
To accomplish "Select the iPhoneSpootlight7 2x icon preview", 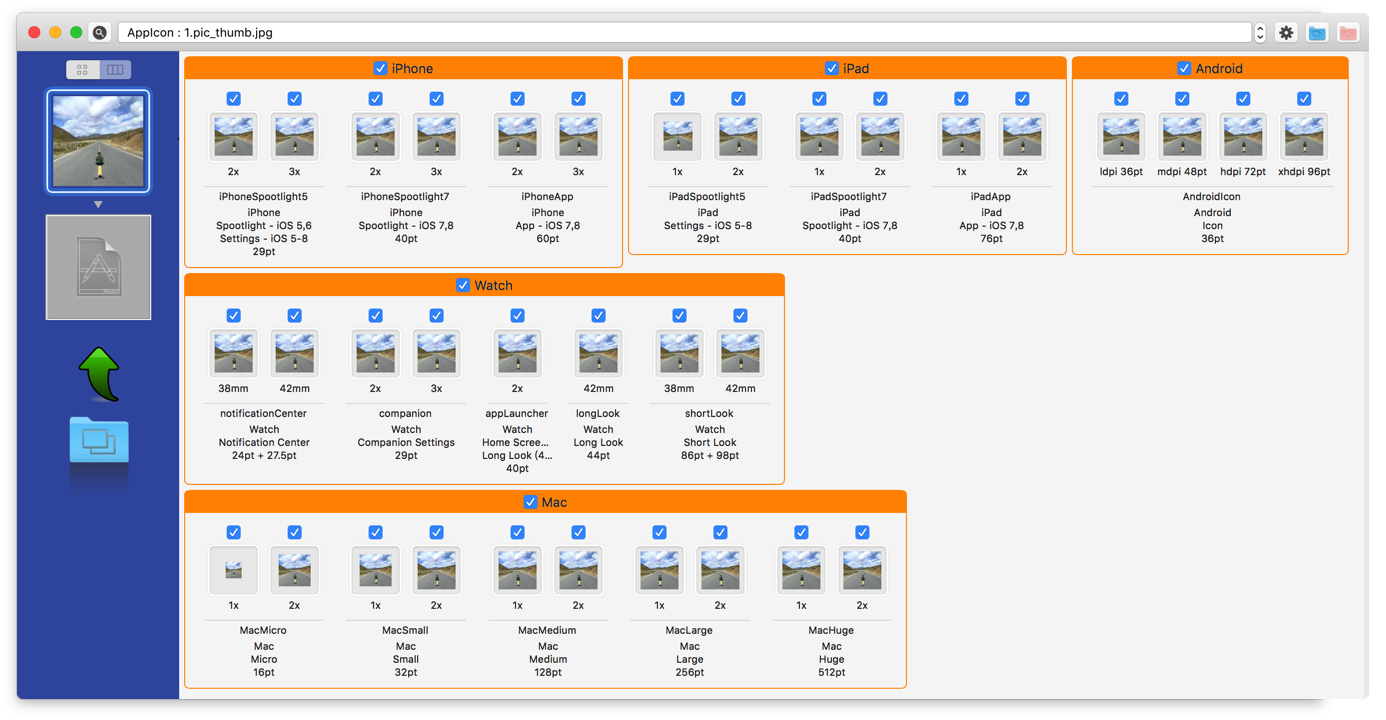I will coord(375,136).
